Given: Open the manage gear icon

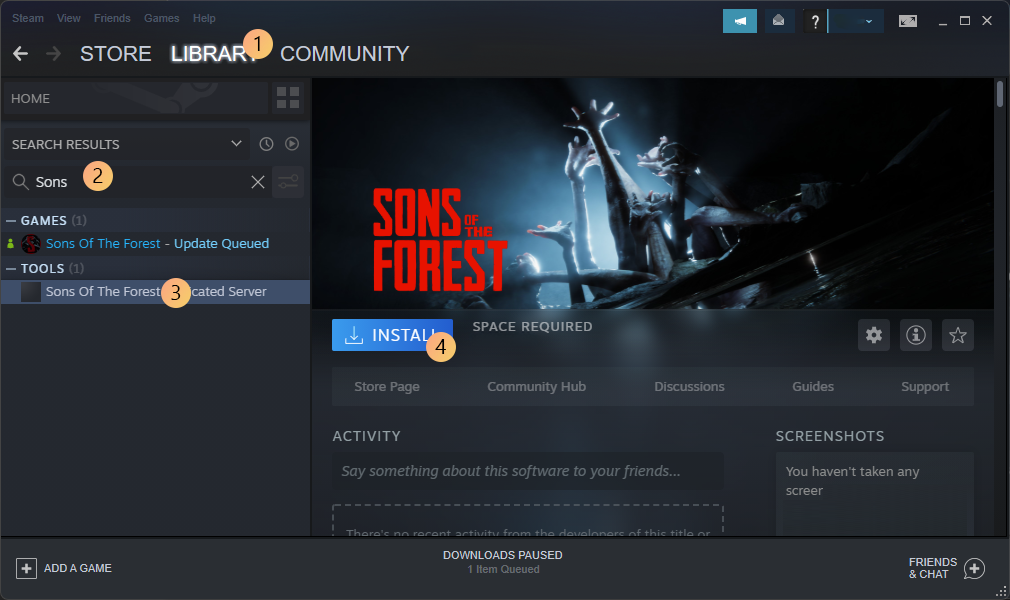Looking at the screenshot, I should 873,335.
